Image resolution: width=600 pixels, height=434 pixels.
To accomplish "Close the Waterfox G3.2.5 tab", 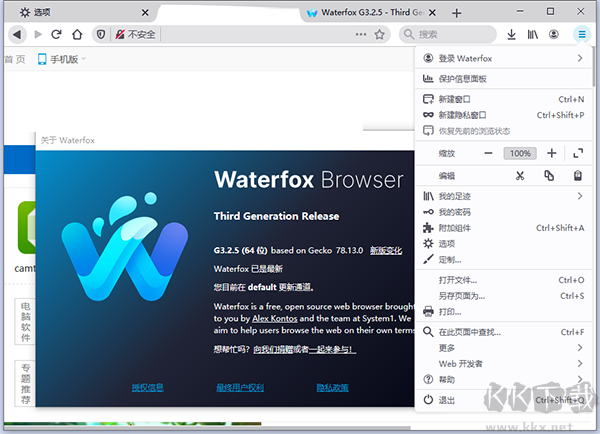I will [432, 13].
